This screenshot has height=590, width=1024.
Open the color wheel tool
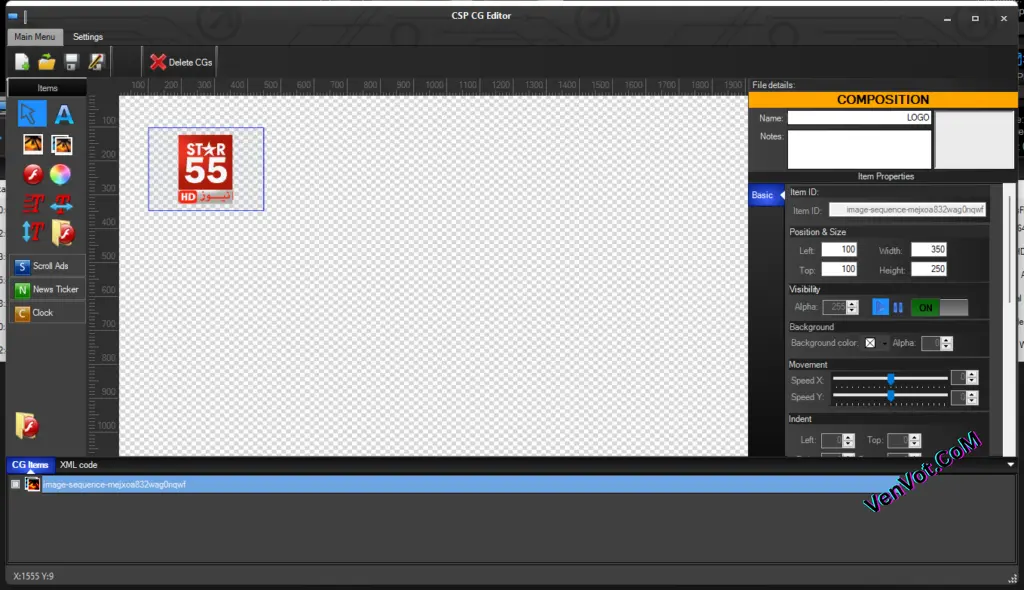pos(62,174)
